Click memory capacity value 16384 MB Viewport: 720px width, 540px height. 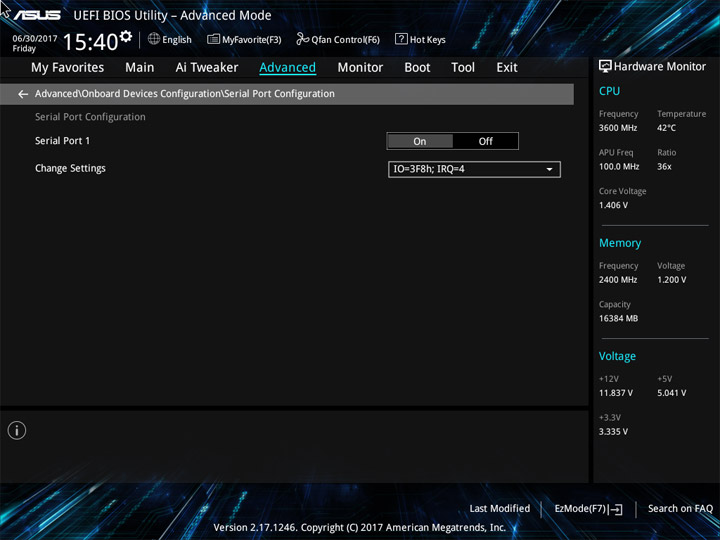pyautogui.click(x=618, y=318)
